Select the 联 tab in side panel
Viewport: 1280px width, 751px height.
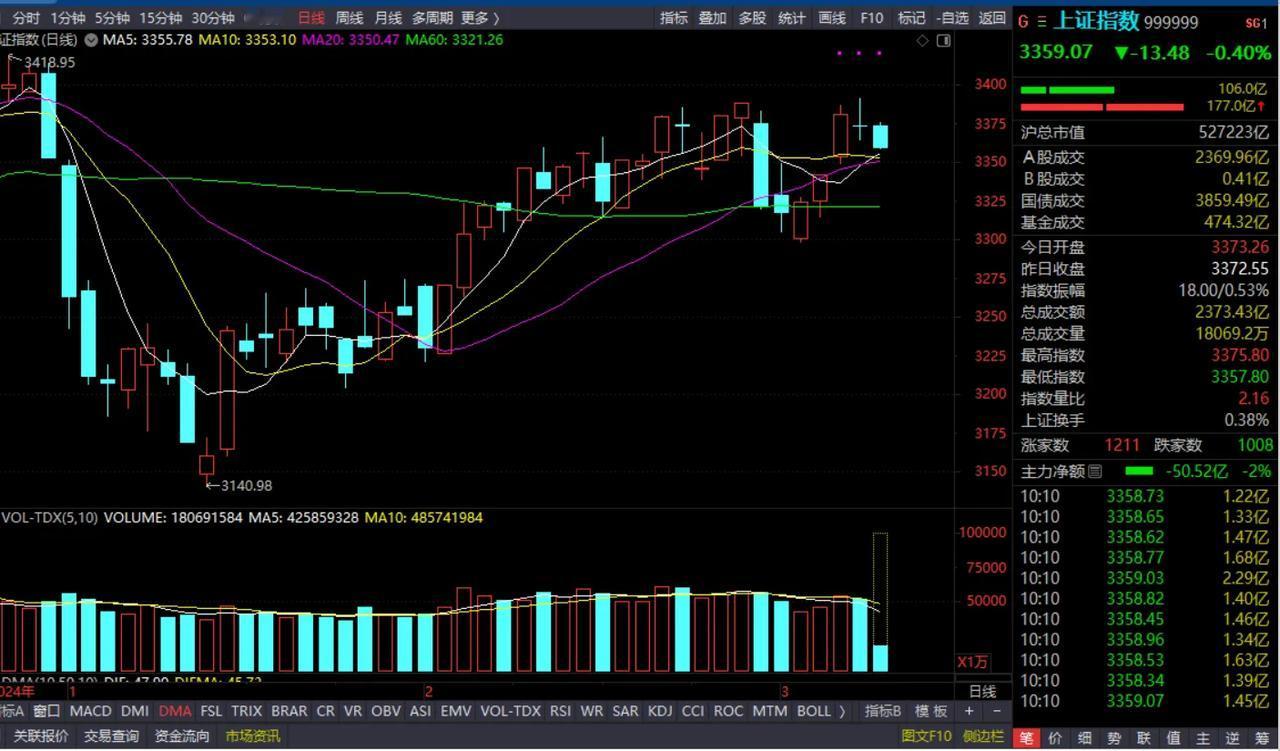[1145, 738]
